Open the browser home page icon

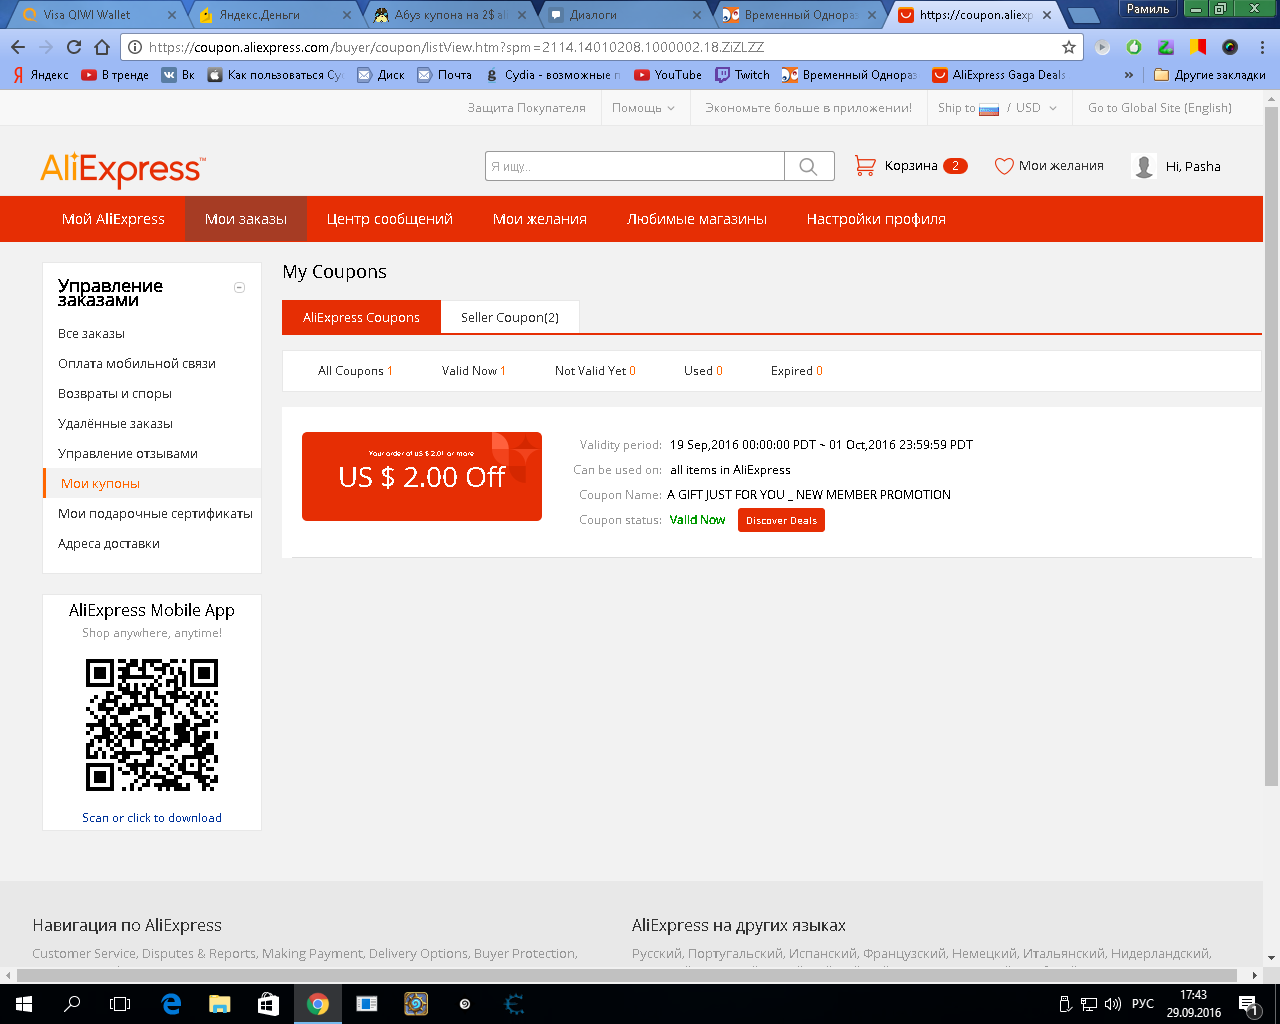tap(102, 47)
